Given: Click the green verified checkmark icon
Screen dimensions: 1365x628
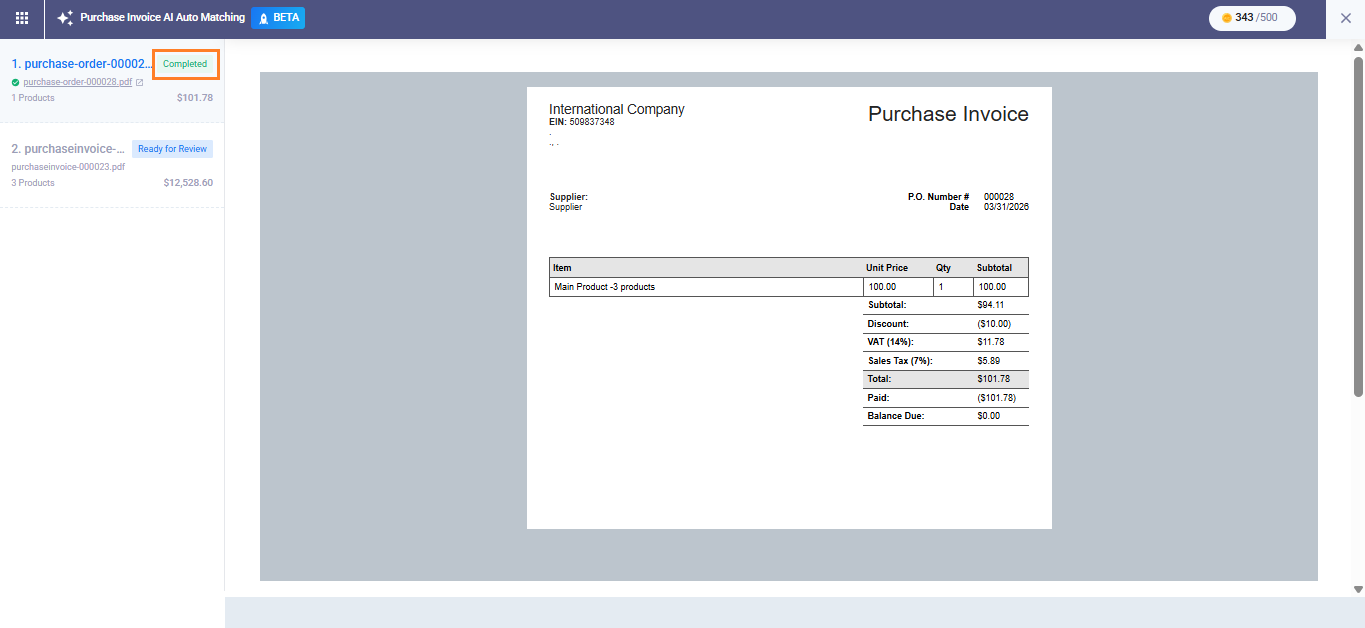Looking at the screenshot, I should tap(15, 82).
